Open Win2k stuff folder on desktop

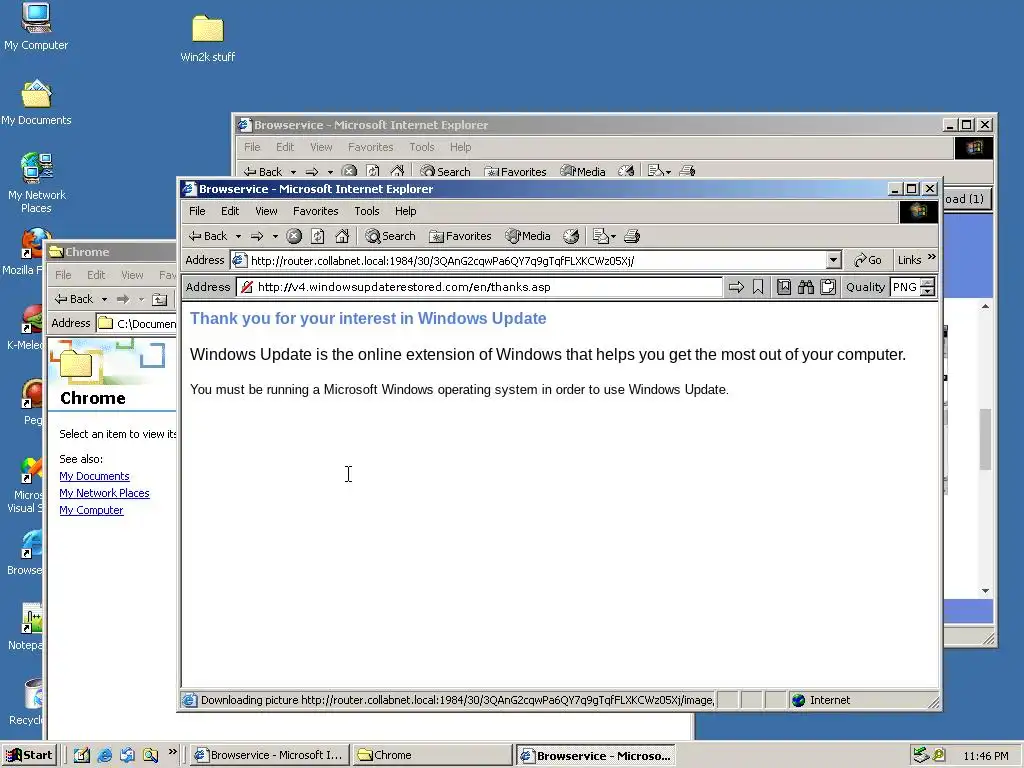[x=208, y=39]
